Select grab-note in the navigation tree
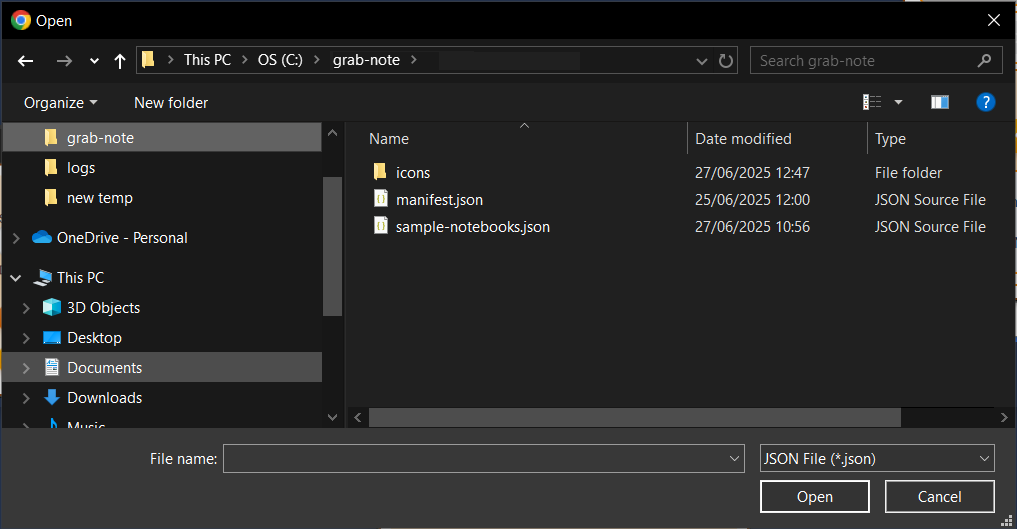This screenshot has height=529, width=1017. [162, 137]
